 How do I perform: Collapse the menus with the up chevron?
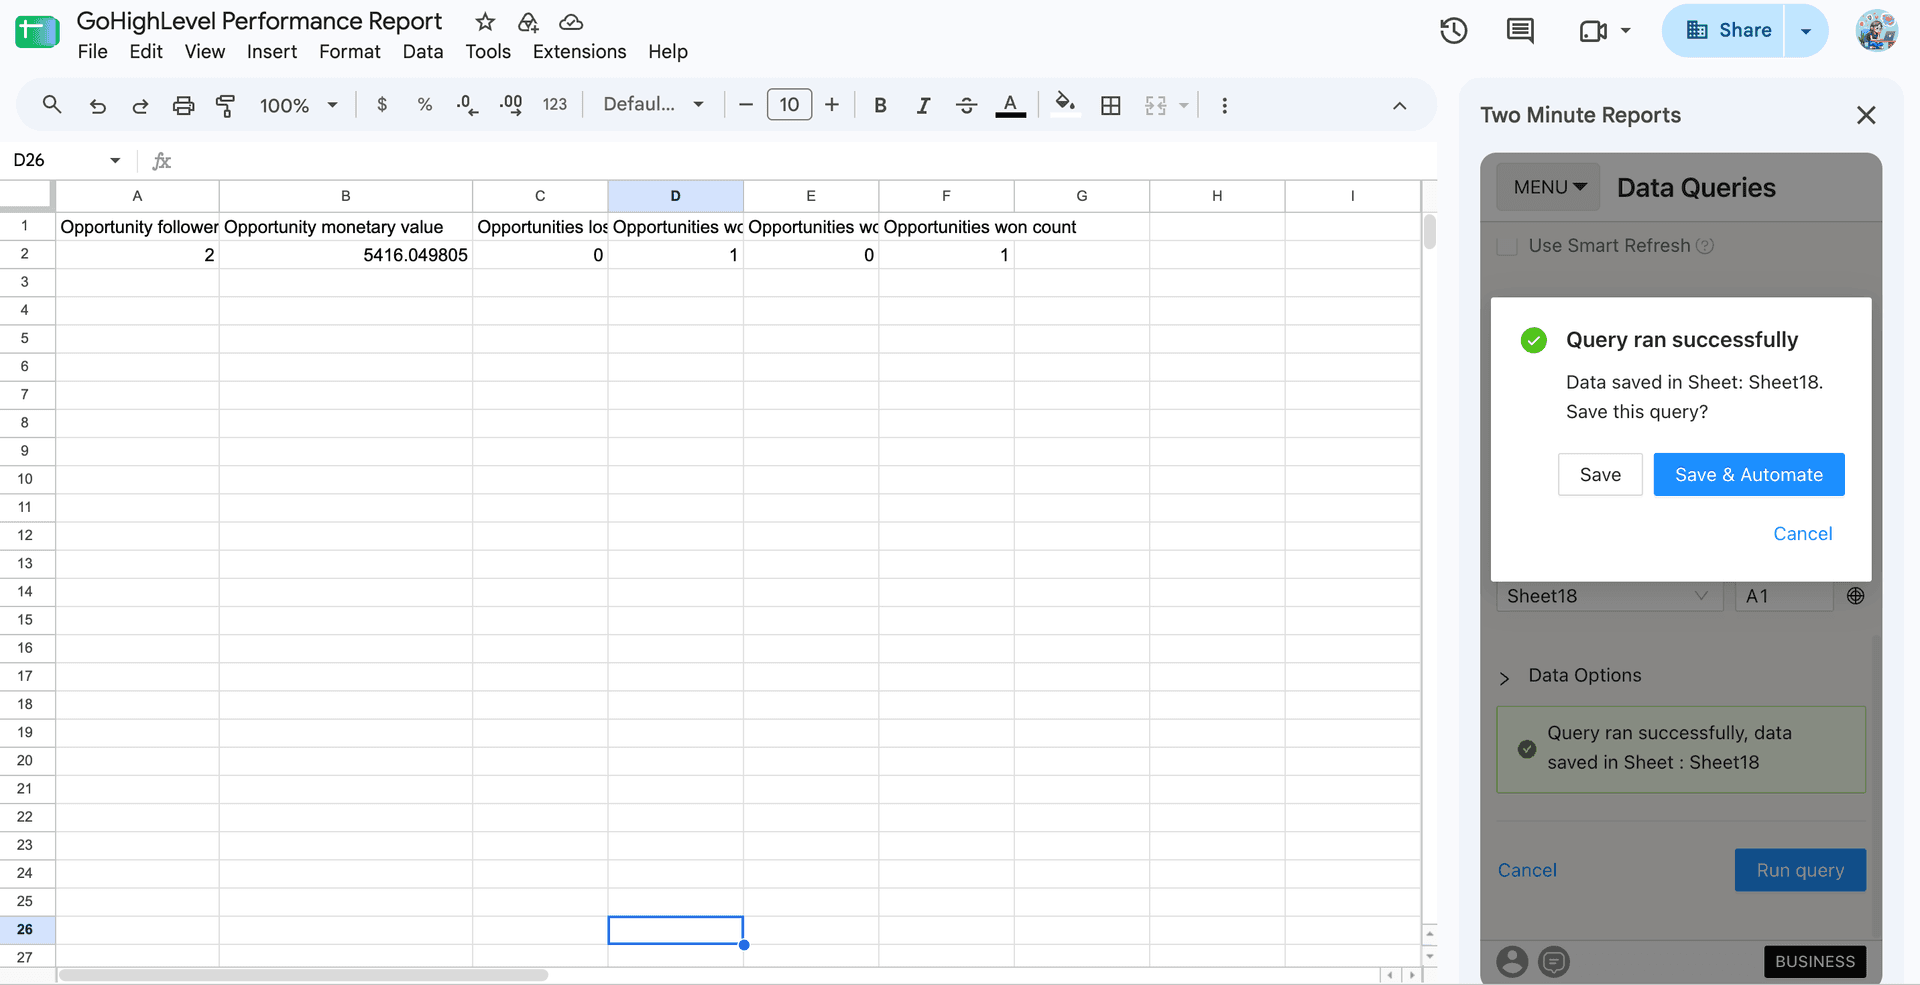pyautogui.click(x=1400, y=106)
